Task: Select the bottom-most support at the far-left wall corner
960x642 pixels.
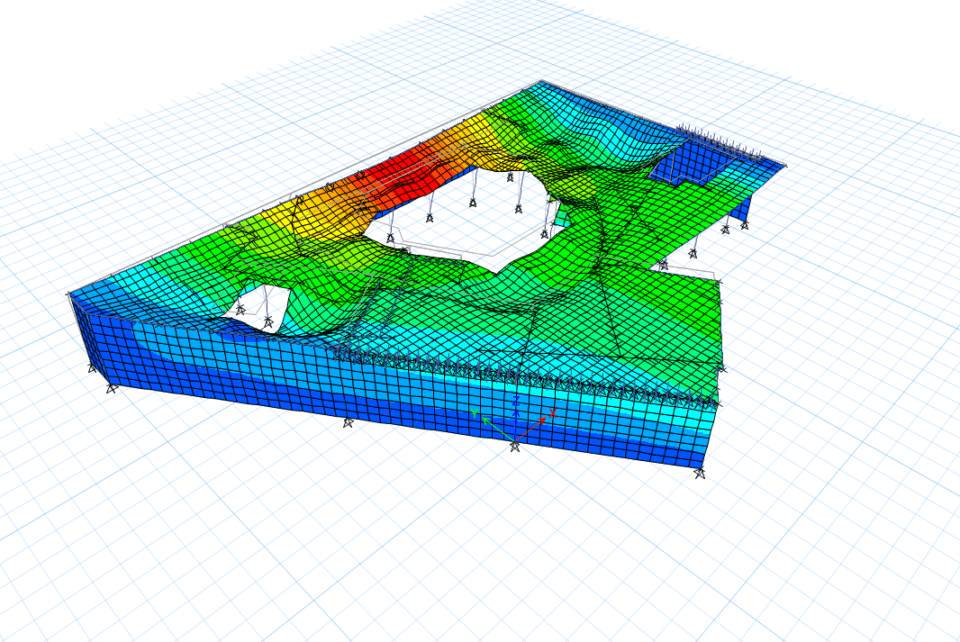Action: coord(111,387)
